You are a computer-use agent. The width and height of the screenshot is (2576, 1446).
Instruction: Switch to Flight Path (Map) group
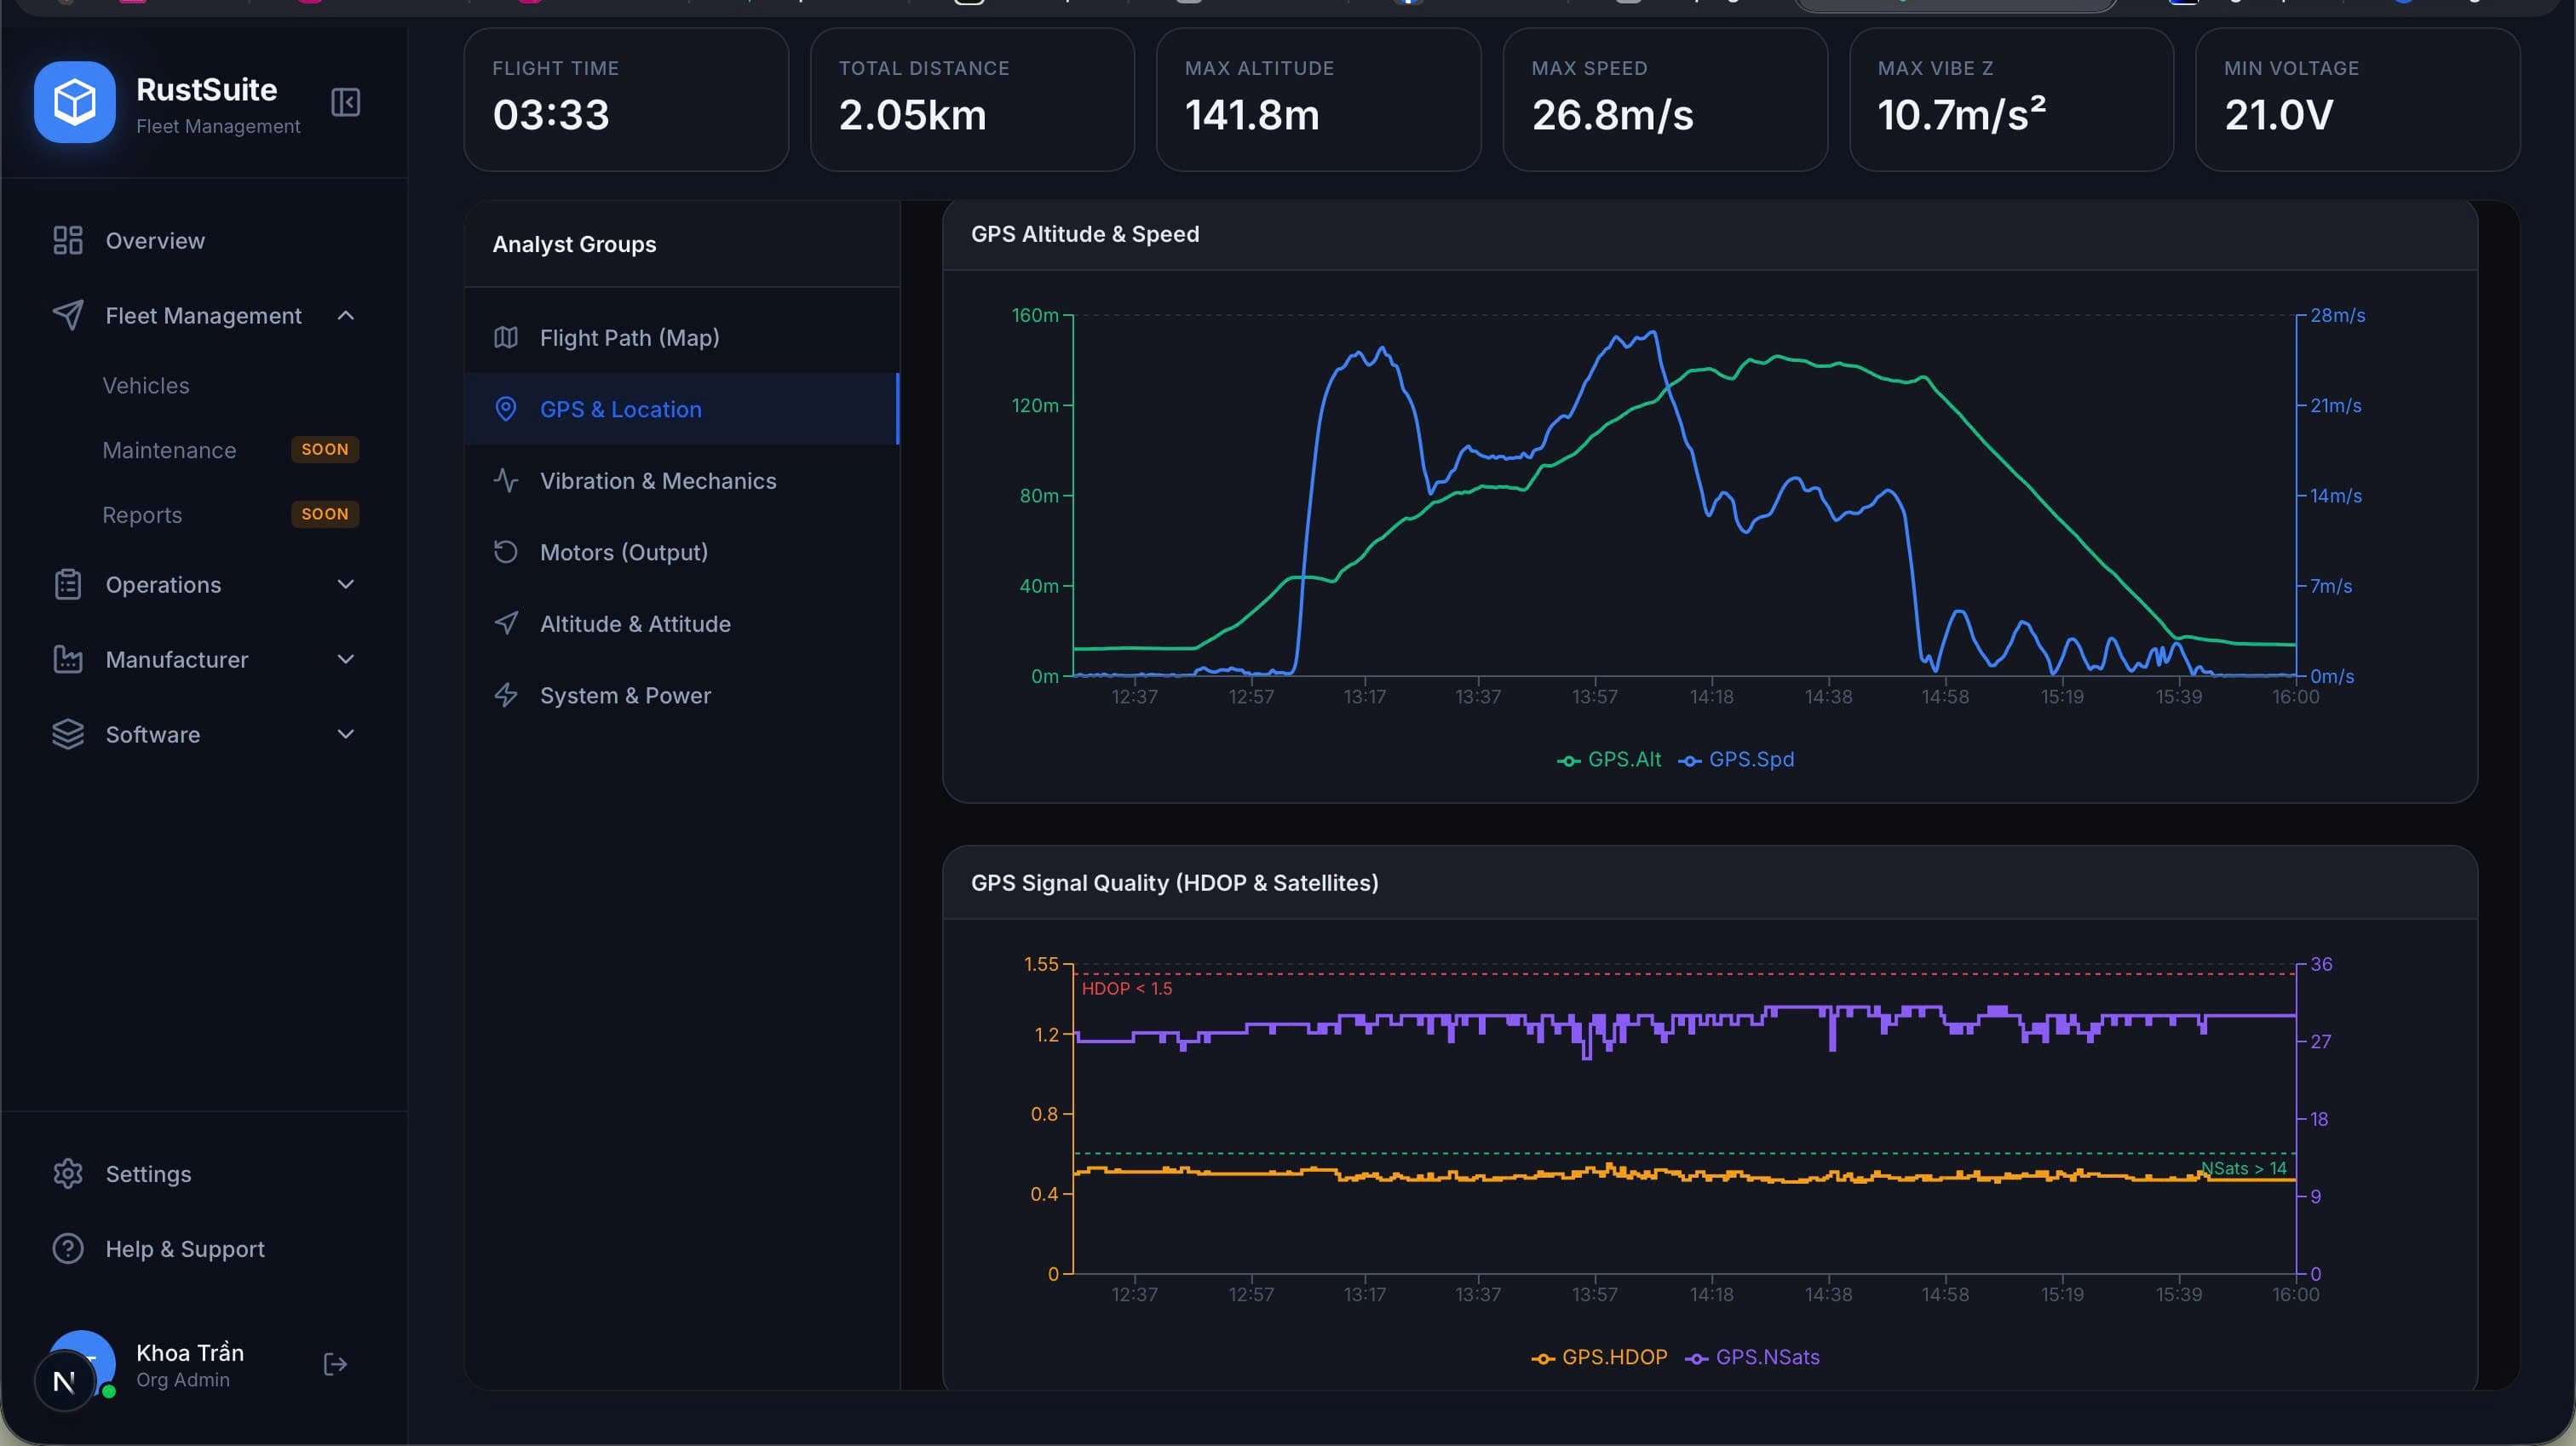point(682,337)
